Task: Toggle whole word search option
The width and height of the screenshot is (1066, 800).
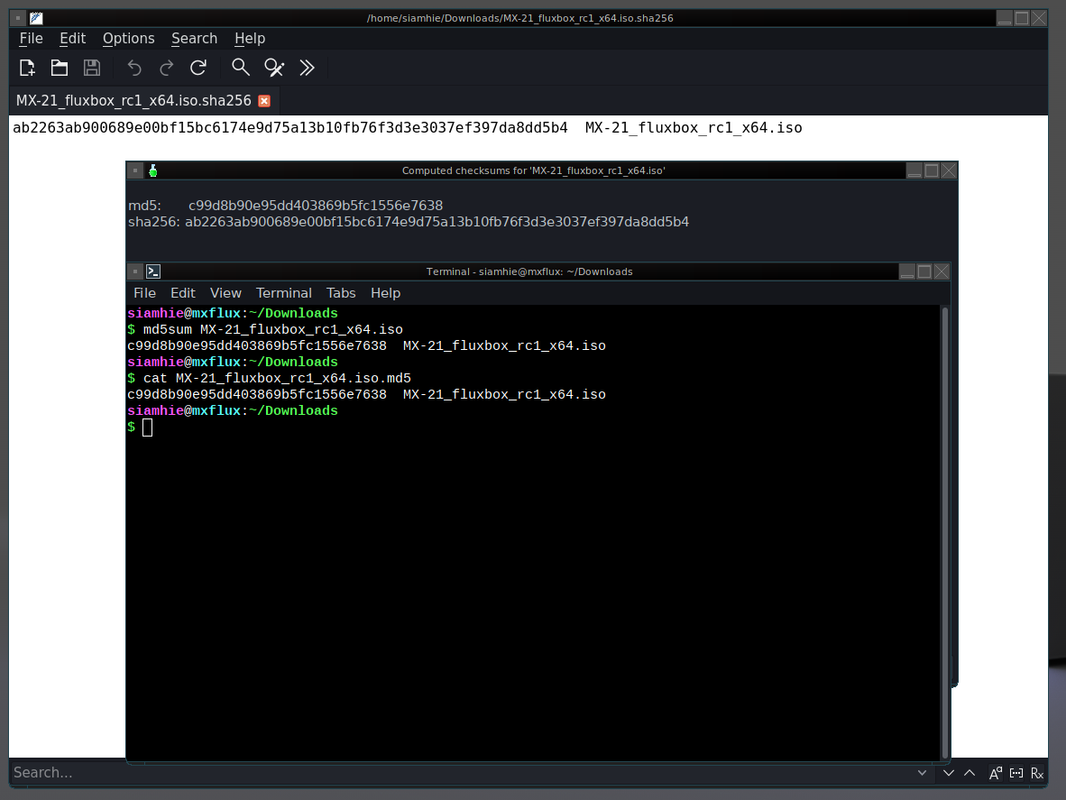Action: pyautogui.click(x=1016, y=773)
